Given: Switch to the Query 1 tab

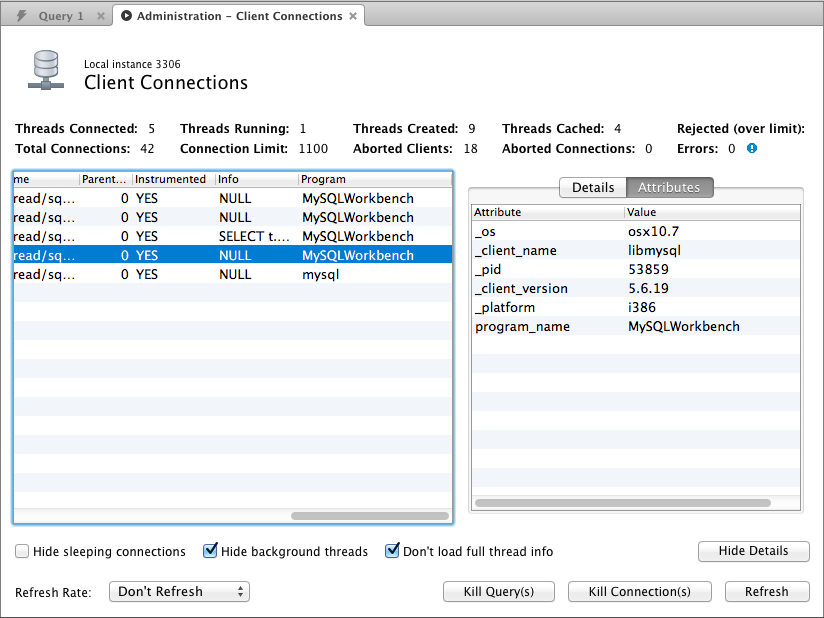Looking at the screenshot, I should [x=60, y=17].
